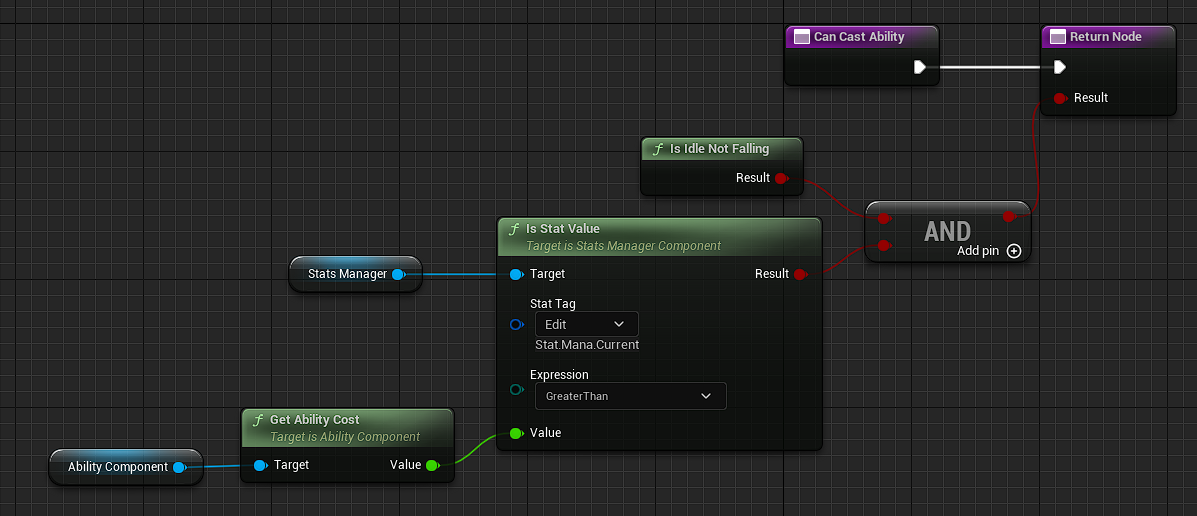The width and height of the screenshot is (1197, 516).
Task: Click the Is Stat Value Result output pin
Action: [800, 274]
